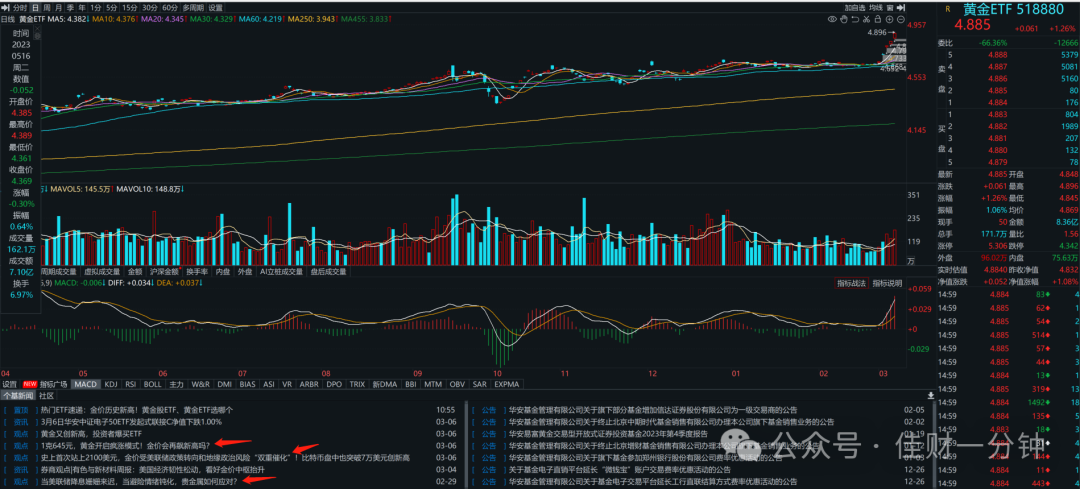The width and height of the screenshot is (1080, 489).
Task: Click the right-arrow collapse icon near 均线
Action: 900,8
